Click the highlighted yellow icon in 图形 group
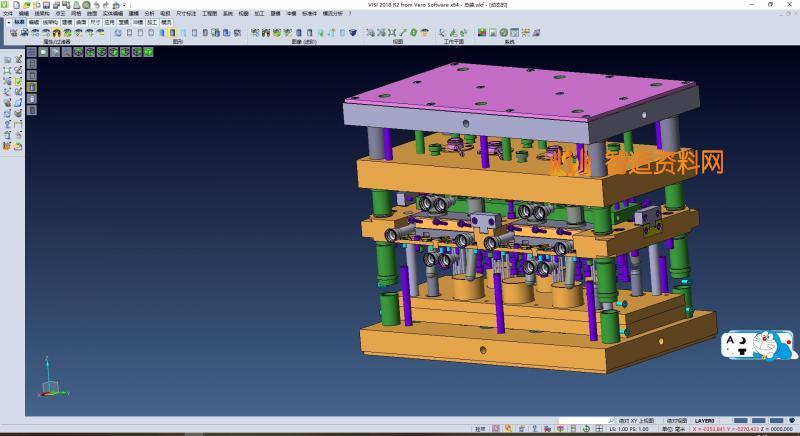800x436 pixels. point(171,33)
